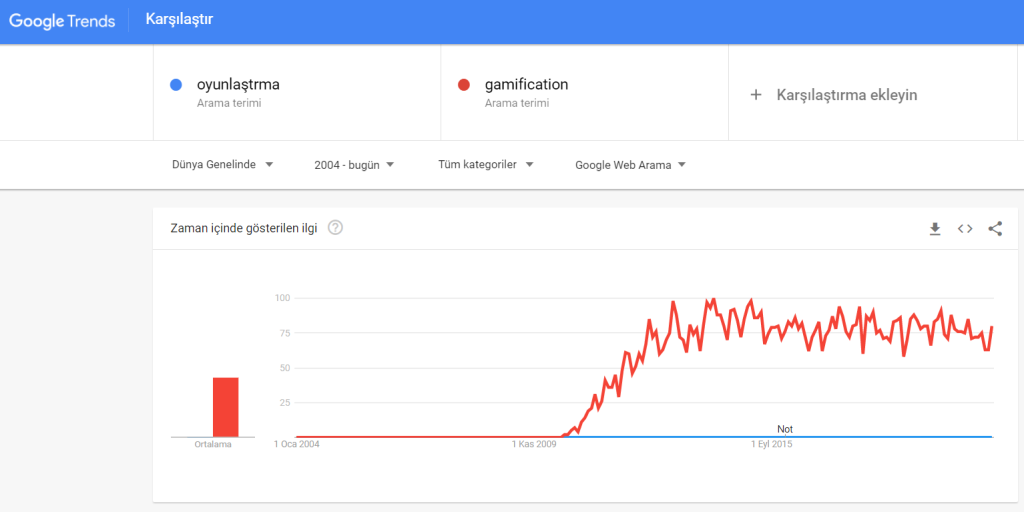Image resolution: width=1024 pixels, height=512 pixels.
Task: Edit the oyunlaştrma search term
Action: tap(238, 84)
